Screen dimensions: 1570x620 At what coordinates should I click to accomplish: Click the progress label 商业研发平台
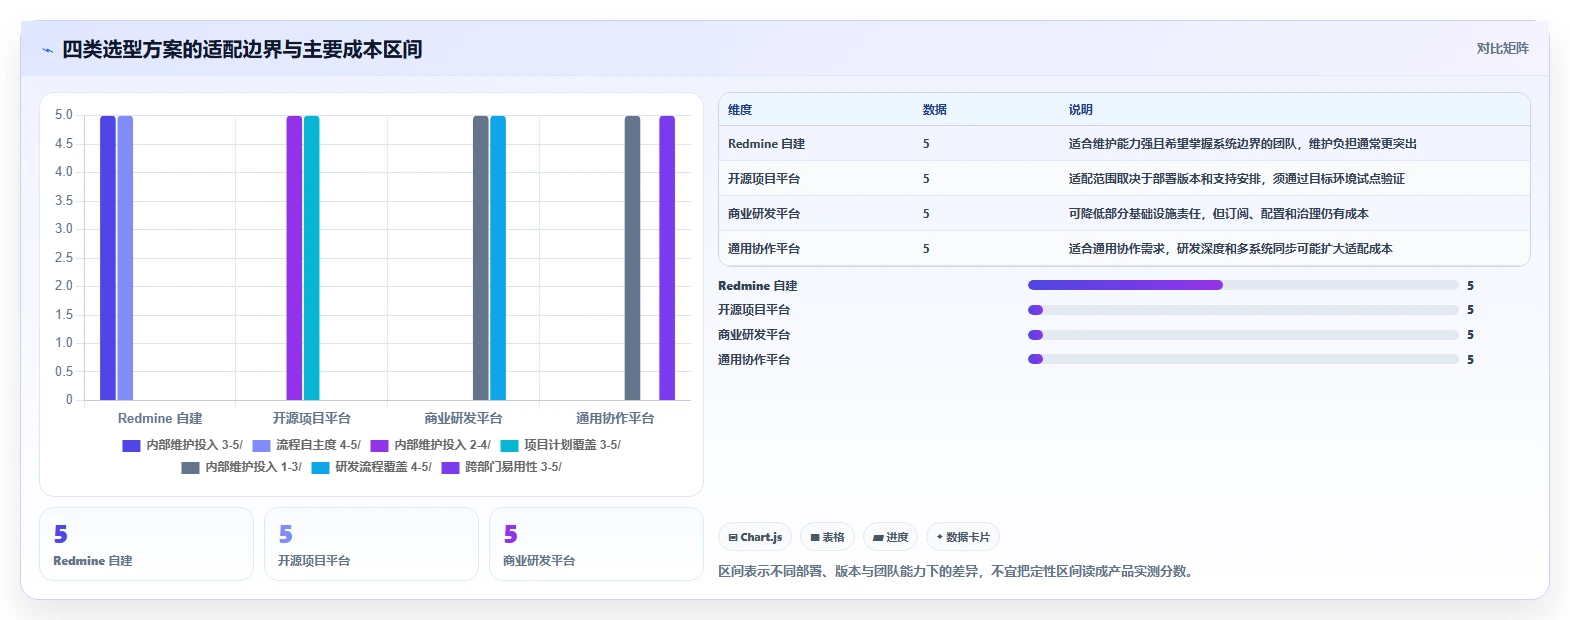754,335
